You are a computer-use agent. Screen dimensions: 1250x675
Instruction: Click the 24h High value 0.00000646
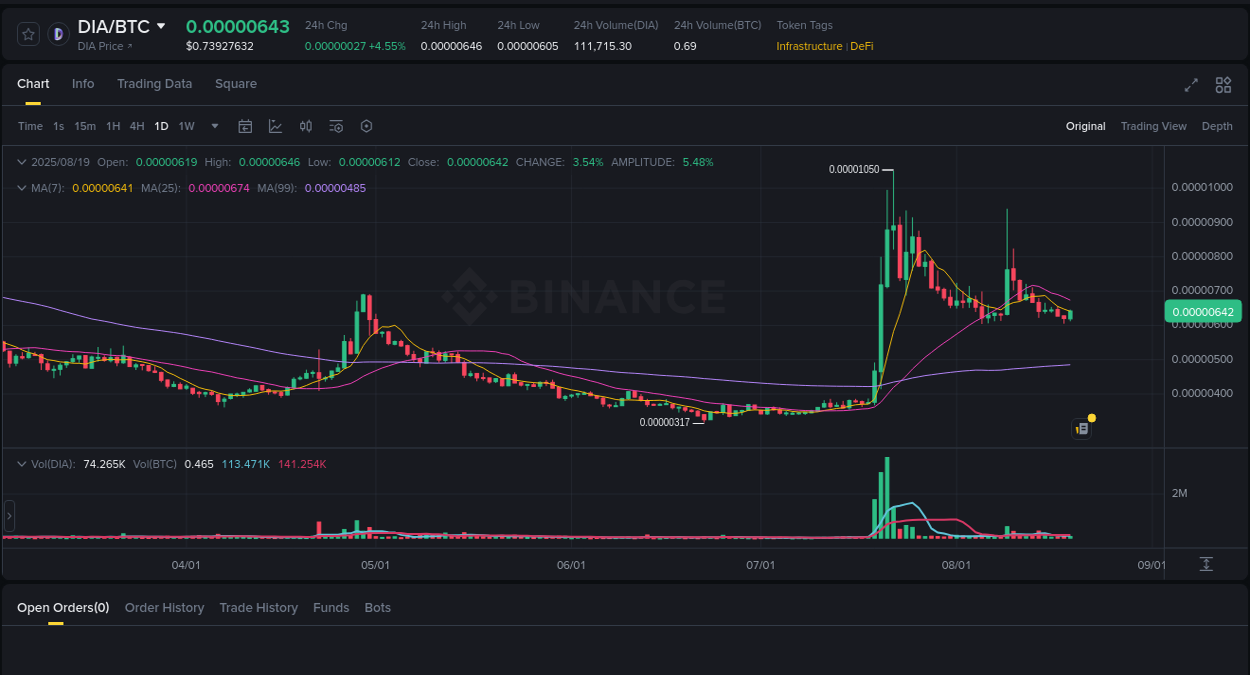tap(451, 46)
